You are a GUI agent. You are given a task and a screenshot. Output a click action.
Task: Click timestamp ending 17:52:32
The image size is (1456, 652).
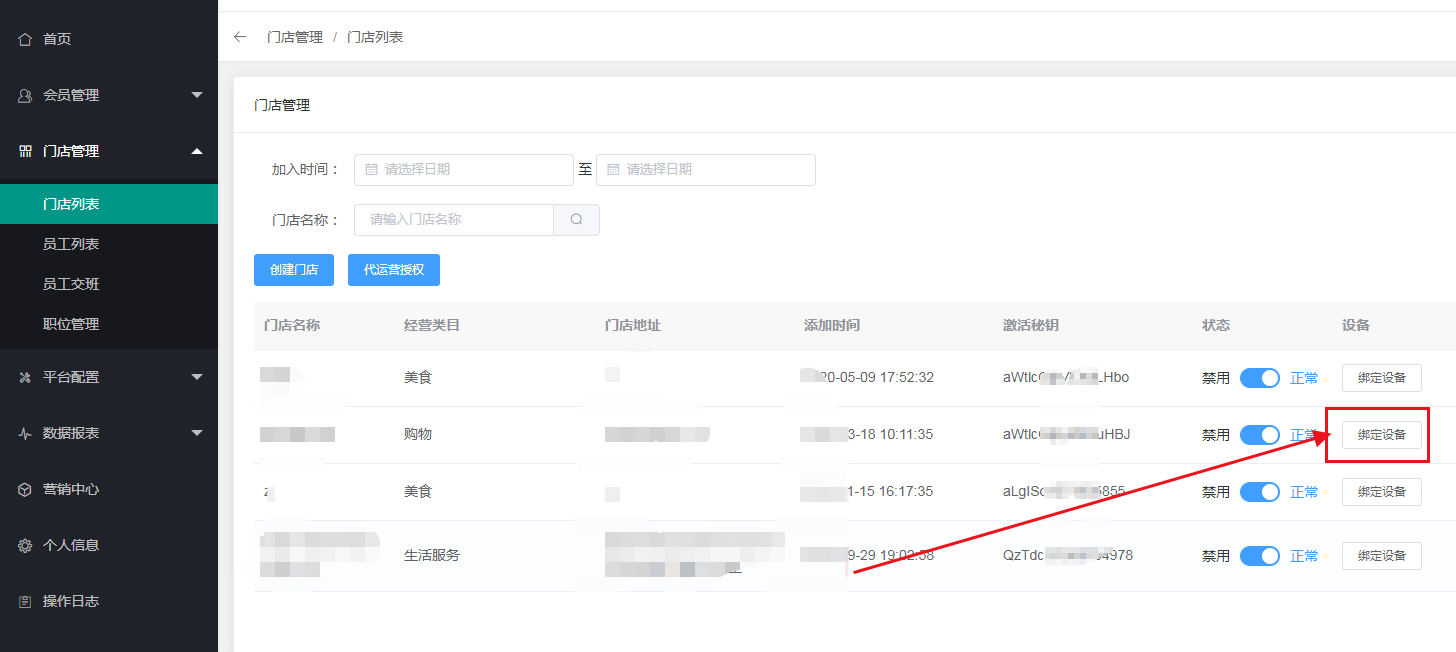tap(868, 378)
